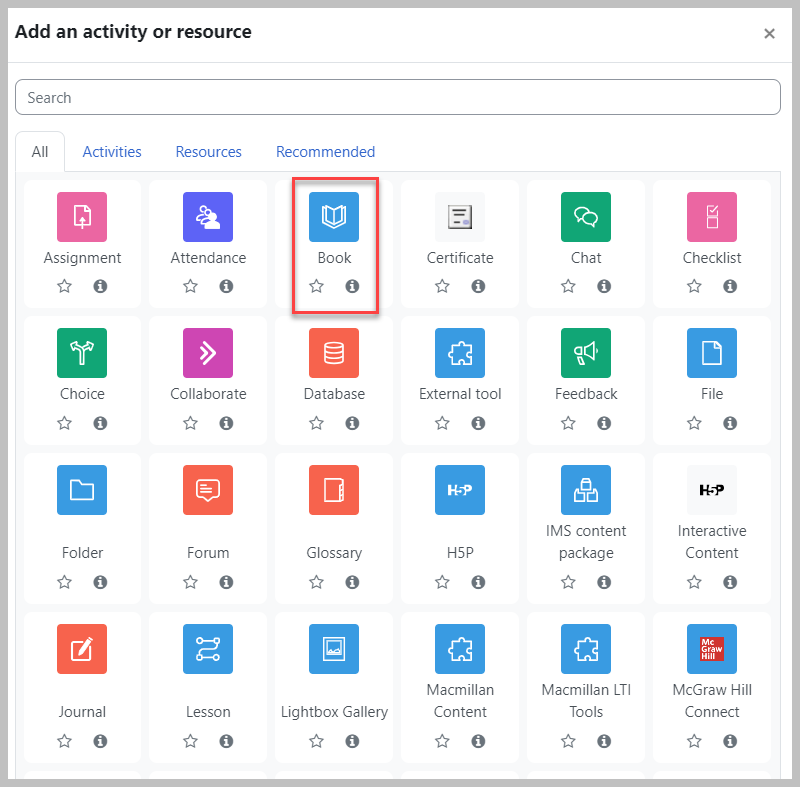Select the Folder resource icon
The height and width of the screenshot is (787, 800).
[82, 490]
